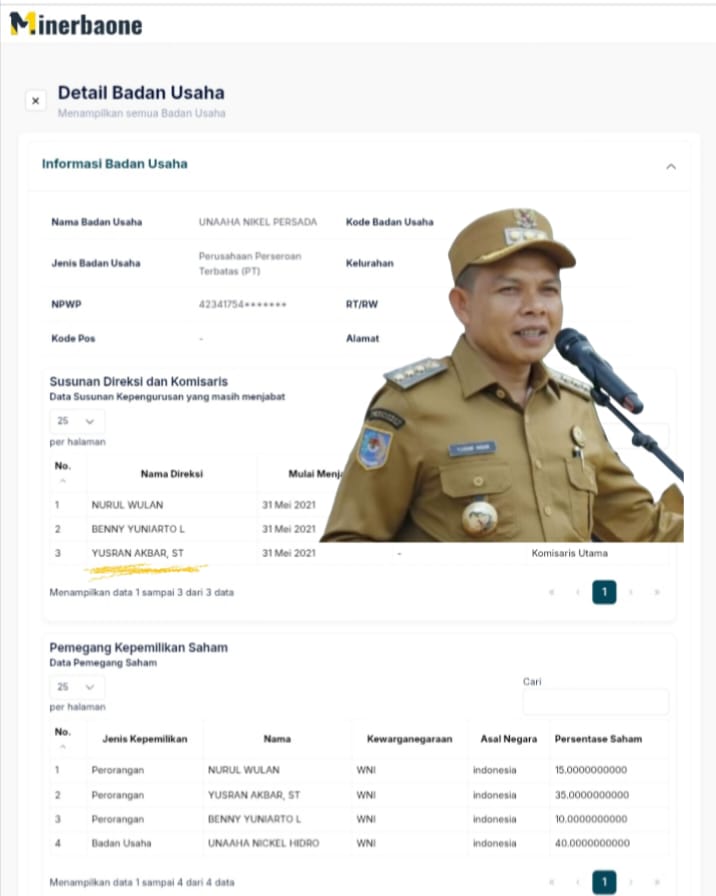The height and width of the screenshot is (896, 716).
Task: Click the Minerbaone logo
Action: click(x=76, y=24)
